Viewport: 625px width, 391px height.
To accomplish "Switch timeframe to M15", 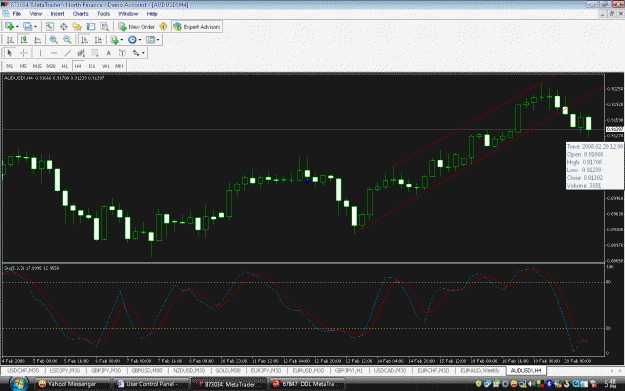I will [37, 66].
